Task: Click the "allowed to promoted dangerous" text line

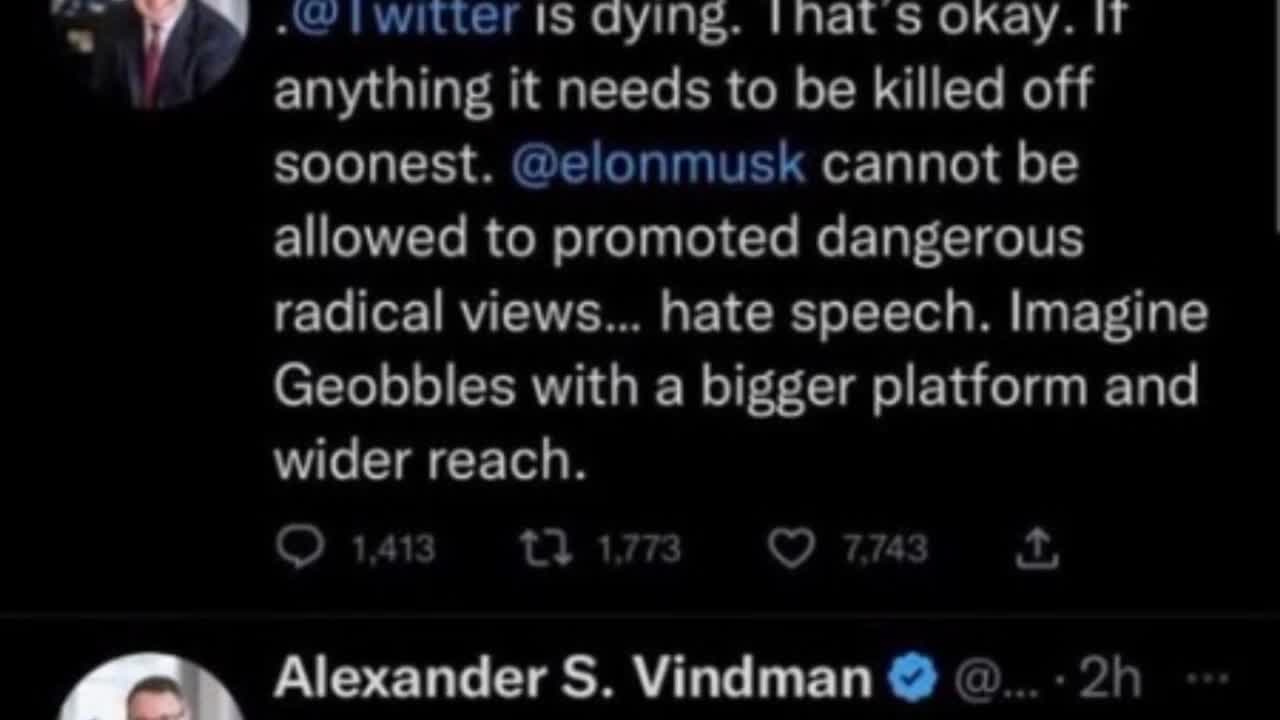Action: 678,239
